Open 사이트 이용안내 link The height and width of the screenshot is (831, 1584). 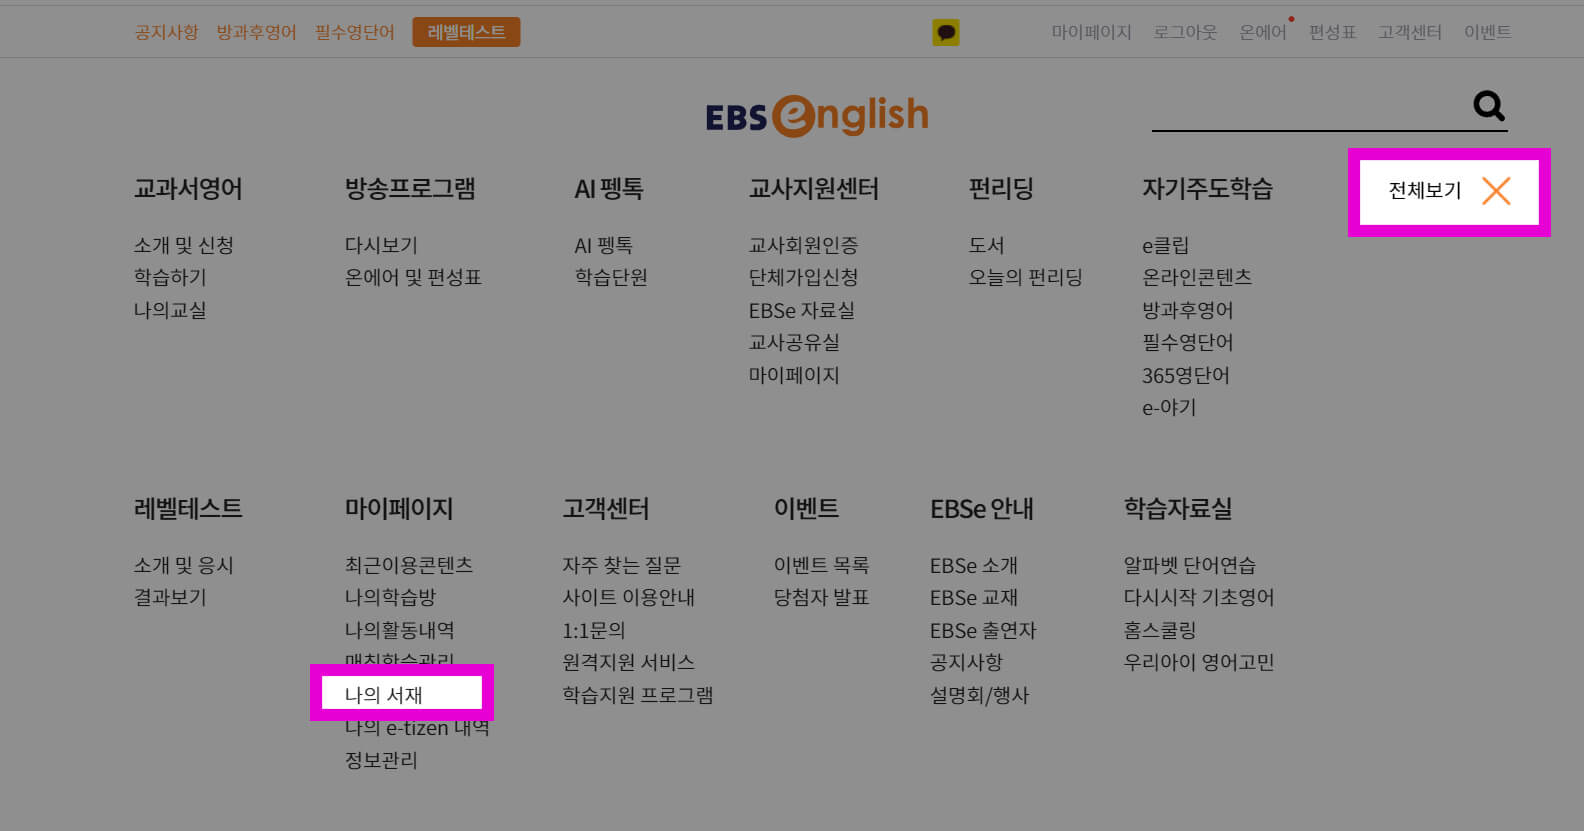tap(628, 597)
